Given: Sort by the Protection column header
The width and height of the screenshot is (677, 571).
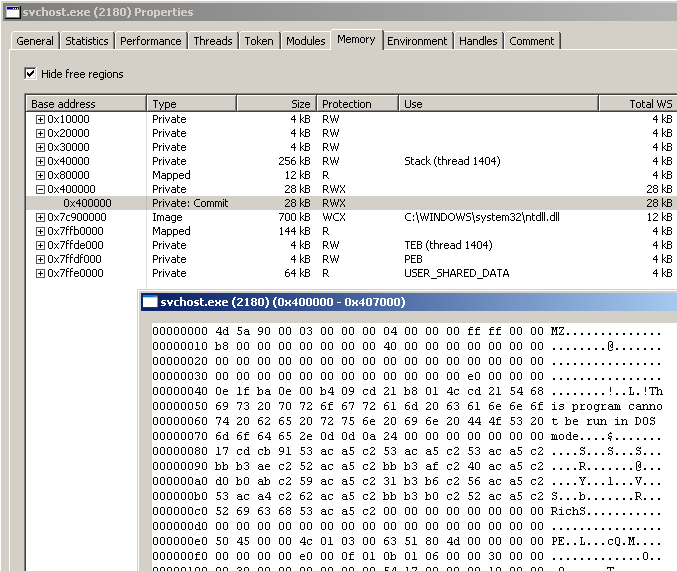Looking at the screenshot, I should [x=357, y=104].
